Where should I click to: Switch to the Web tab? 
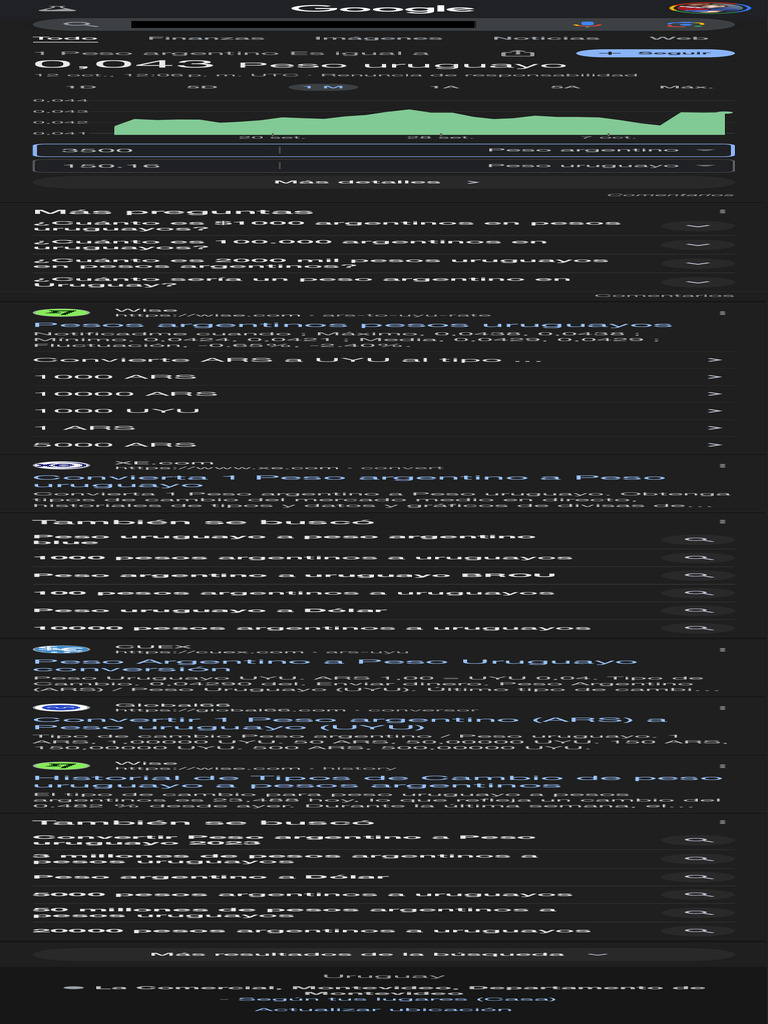coord(679,39)
